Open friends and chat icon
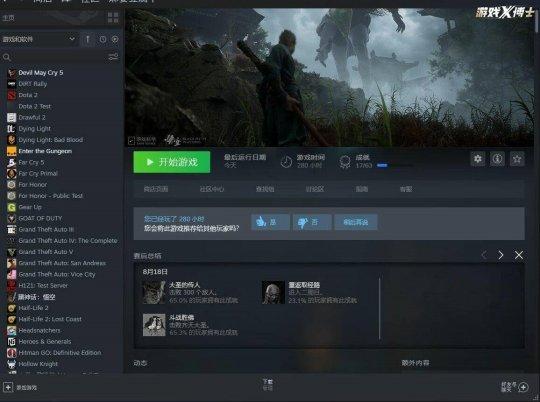540x402 pixels. (523, 387)
